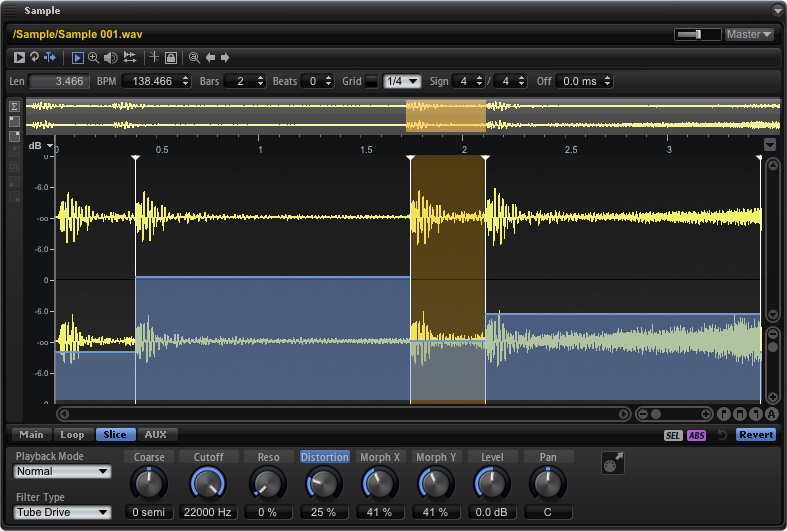The height and width of the screenshot is (531, 787).
Task: Click the volume slider beside Master
Action: click(697, 34)
